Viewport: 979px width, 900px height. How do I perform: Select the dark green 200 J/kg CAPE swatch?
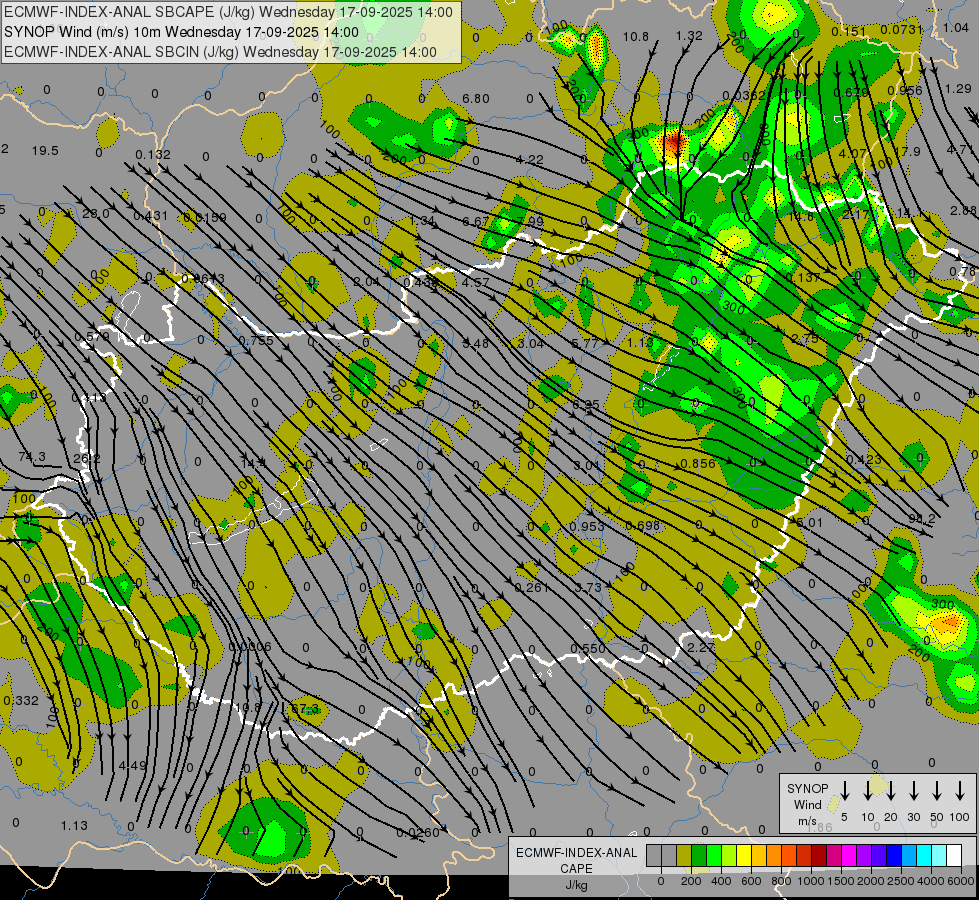699,855
